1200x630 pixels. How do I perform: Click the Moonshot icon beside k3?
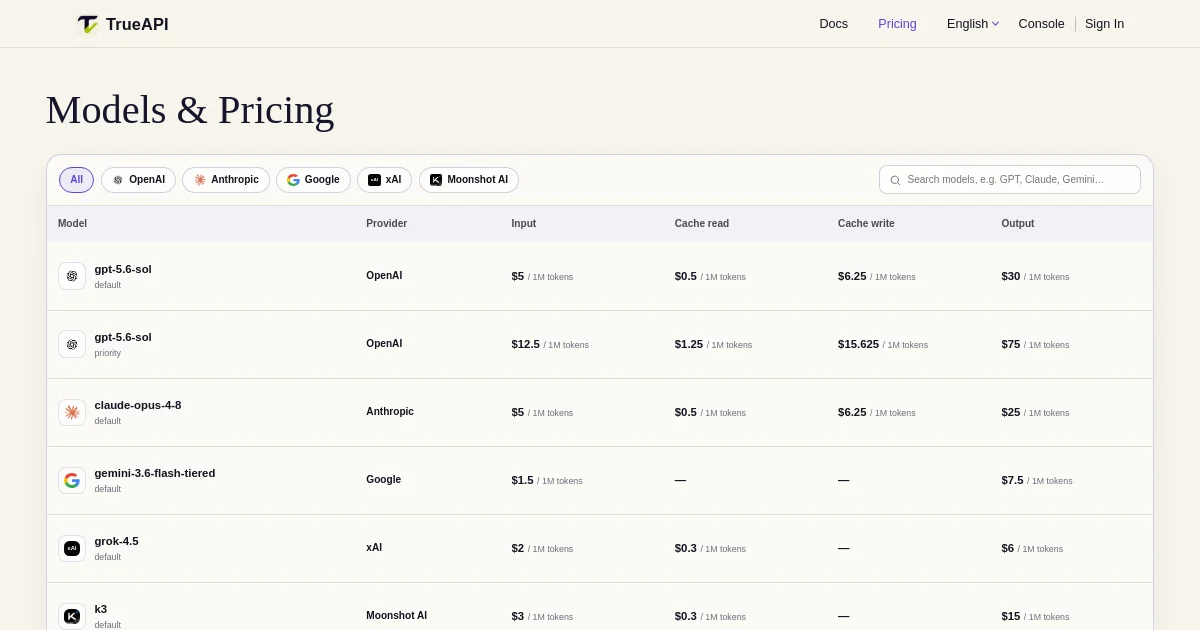click(72, 616)
